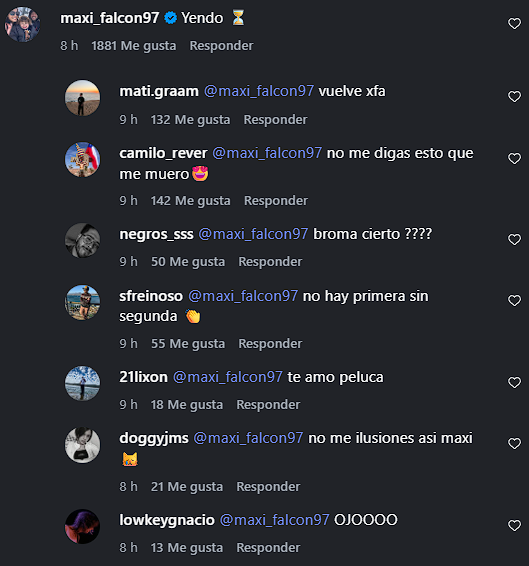
Task: Follow @maxi_falcon97 mention in lowkeygnacio's reply
Action: [274, 520]
